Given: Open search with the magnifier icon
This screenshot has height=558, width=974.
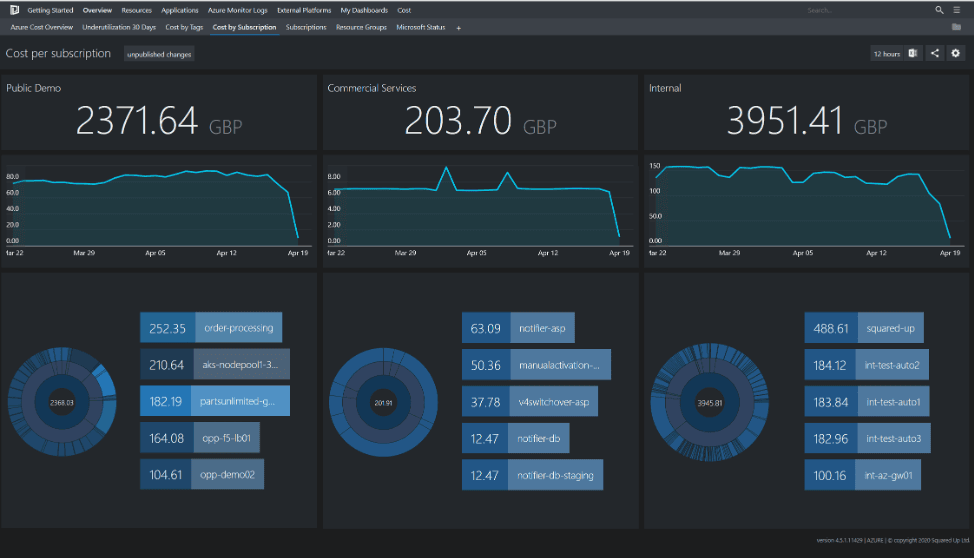Looking at the screenshot, I should click(939, 10).
